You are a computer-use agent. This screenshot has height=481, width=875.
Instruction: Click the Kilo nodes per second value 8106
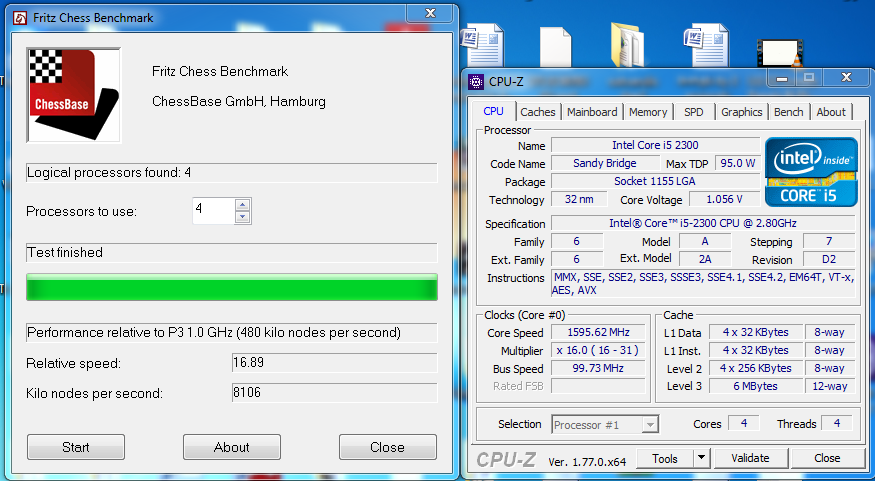[x=334, y=392]
